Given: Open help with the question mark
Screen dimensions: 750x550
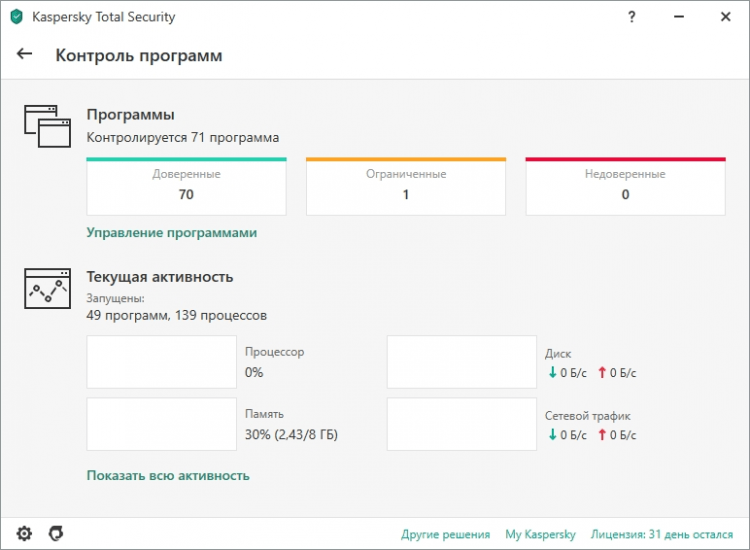Looking at the screenshot, I should 631,17.
